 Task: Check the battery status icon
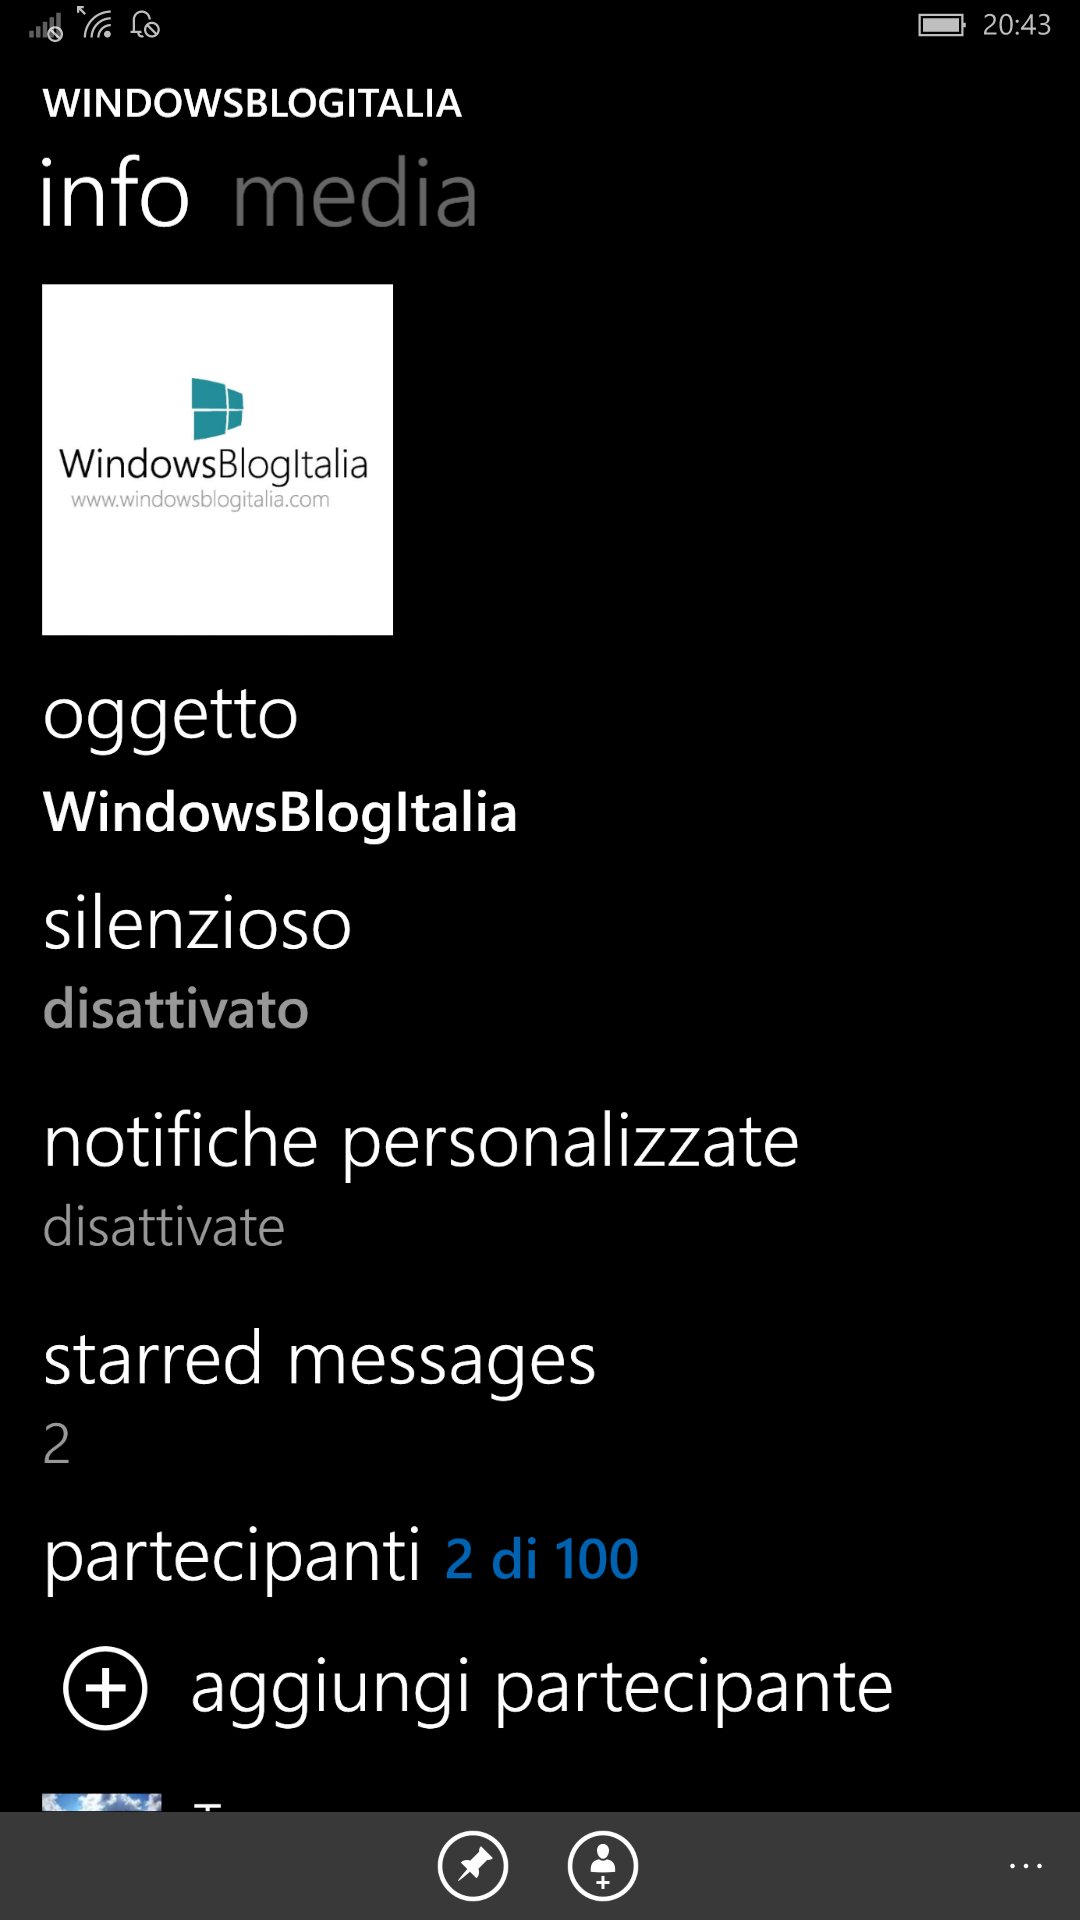[x=942, y=25]
